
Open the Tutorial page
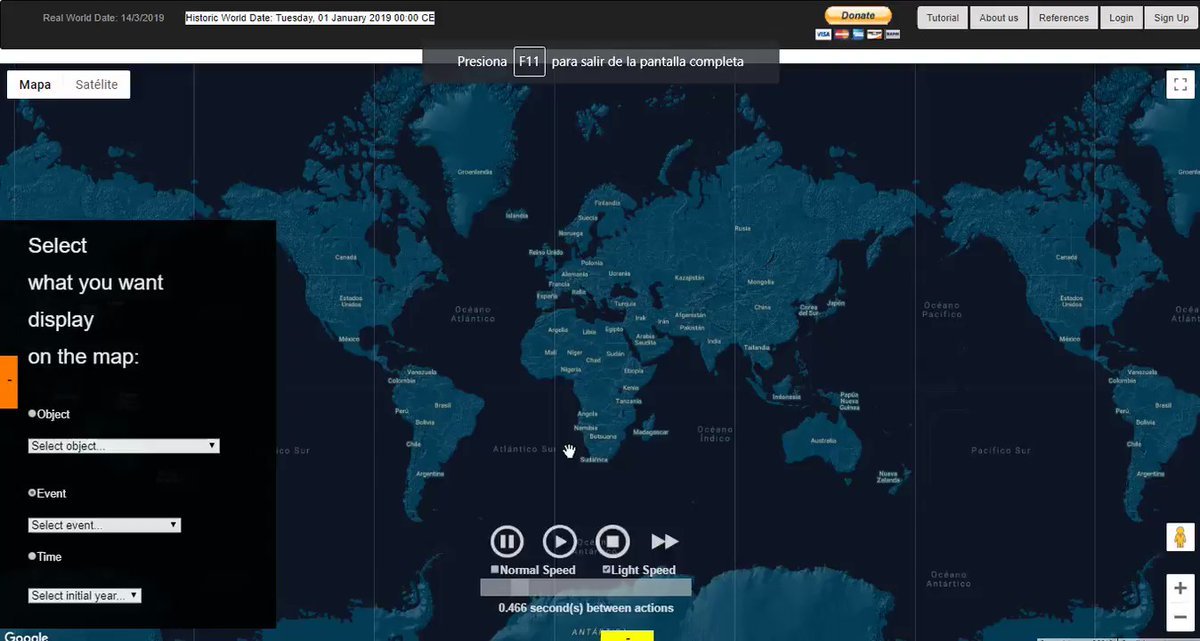click(942, 18)
